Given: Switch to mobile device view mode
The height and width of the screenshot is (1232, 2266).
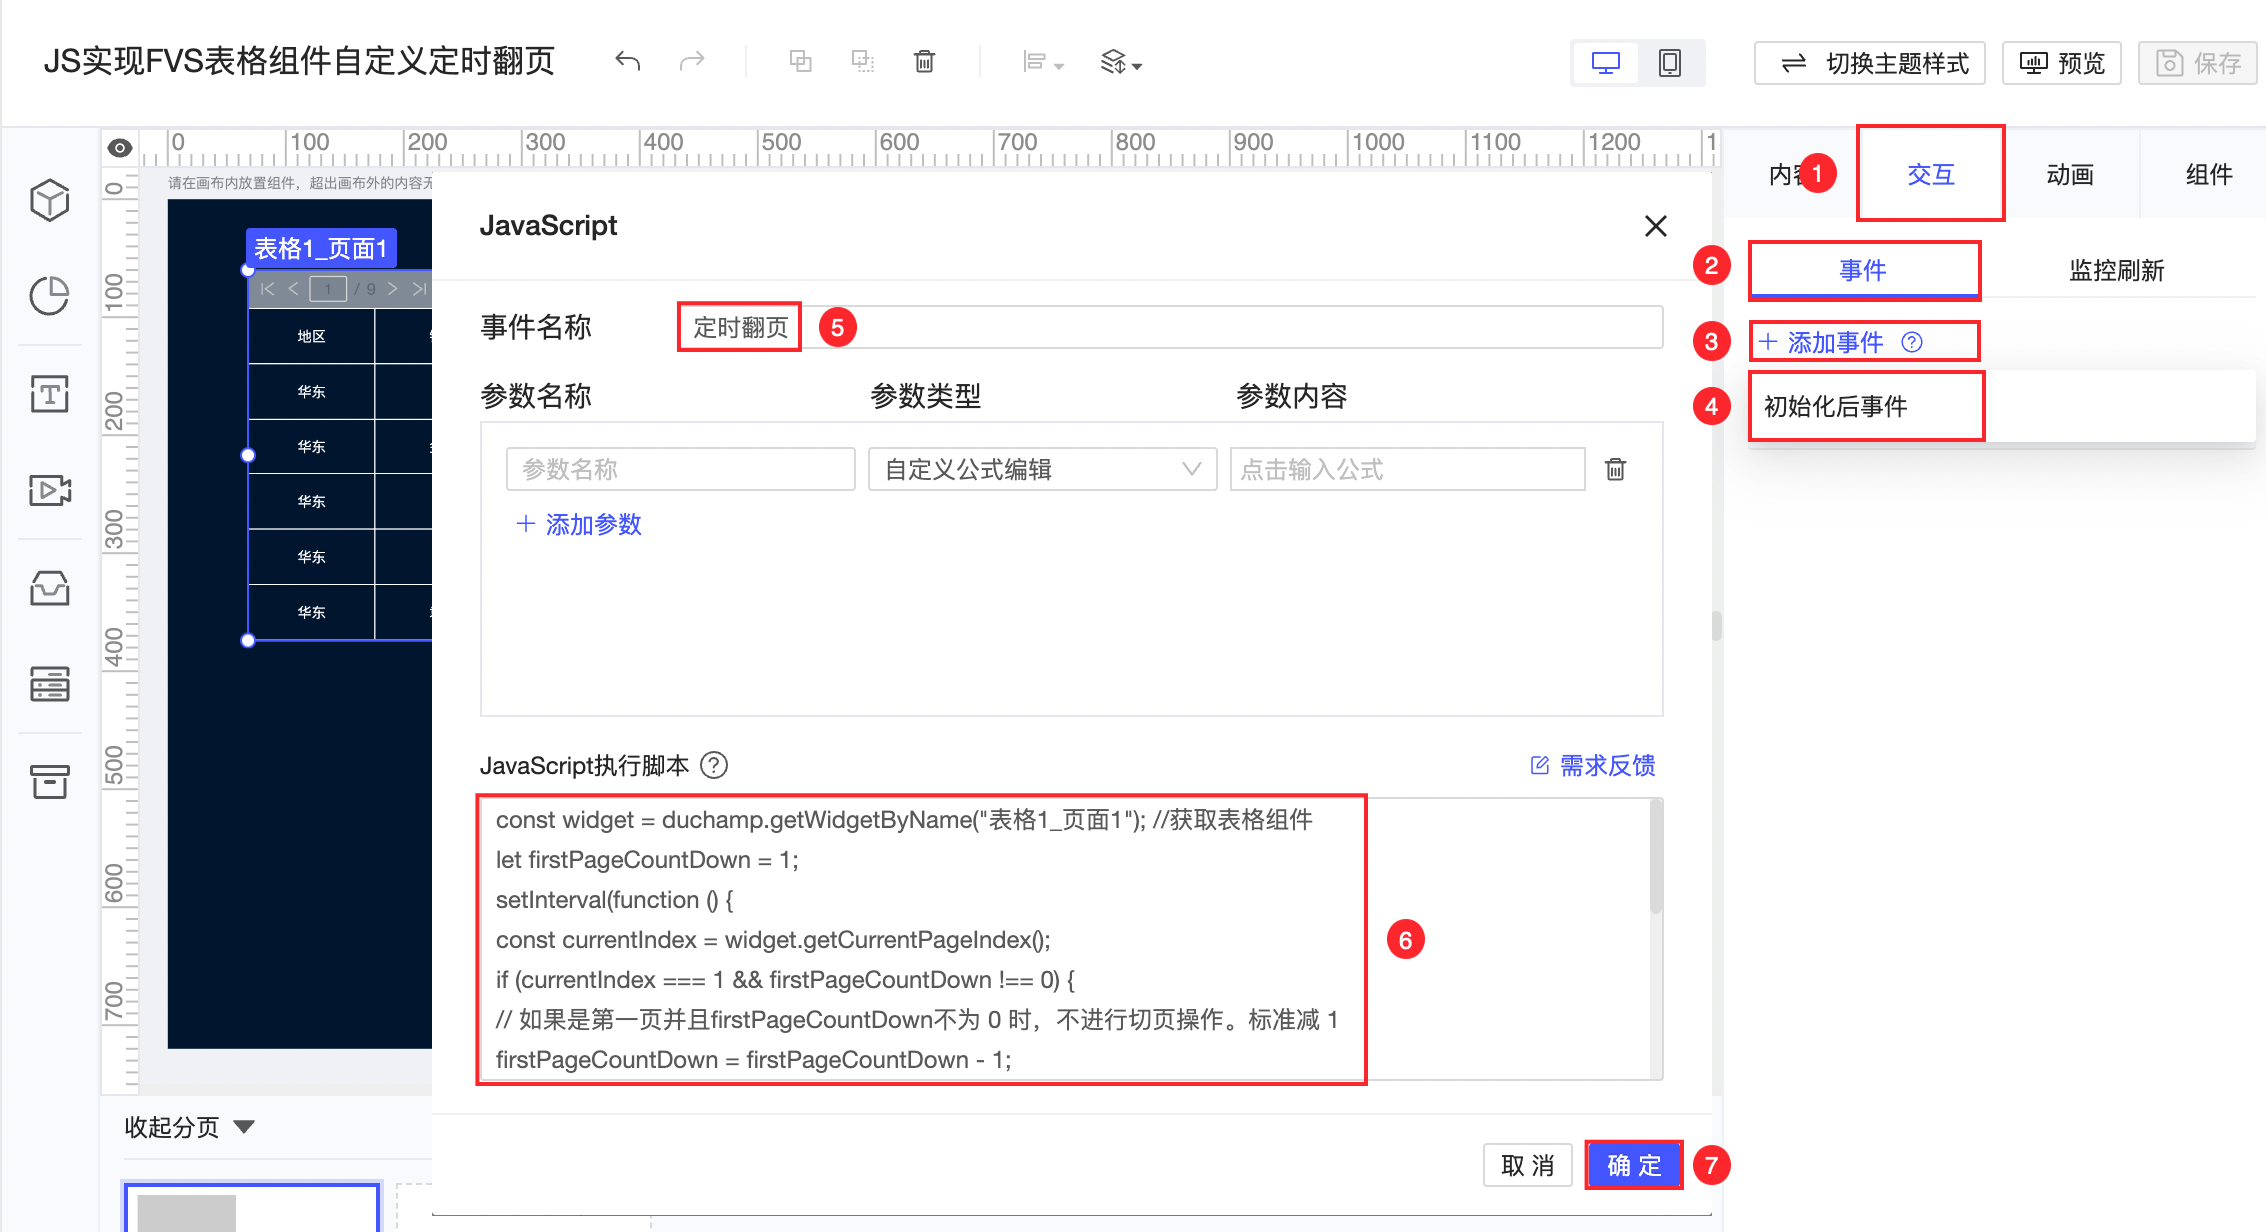Looking at the screenshot, I should tap(1669, 64).
